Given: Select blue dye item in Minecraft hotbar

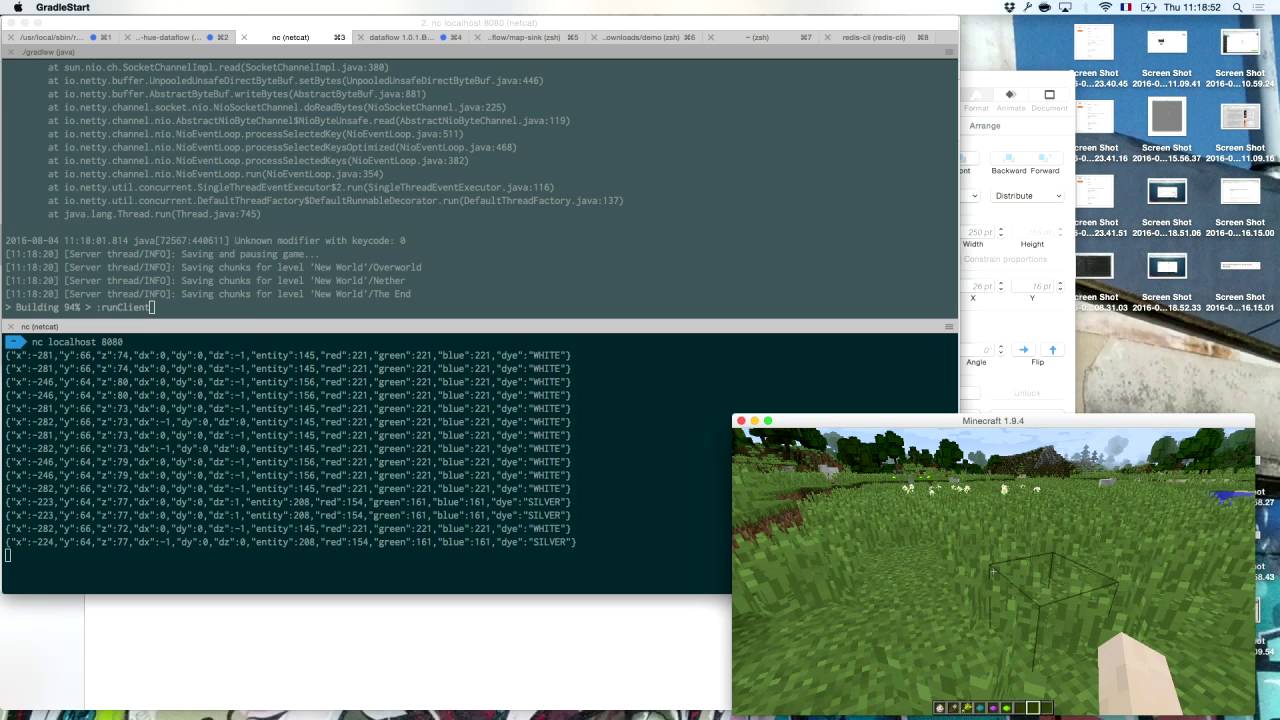Looking at the screenshot, I should pos(980,708).
